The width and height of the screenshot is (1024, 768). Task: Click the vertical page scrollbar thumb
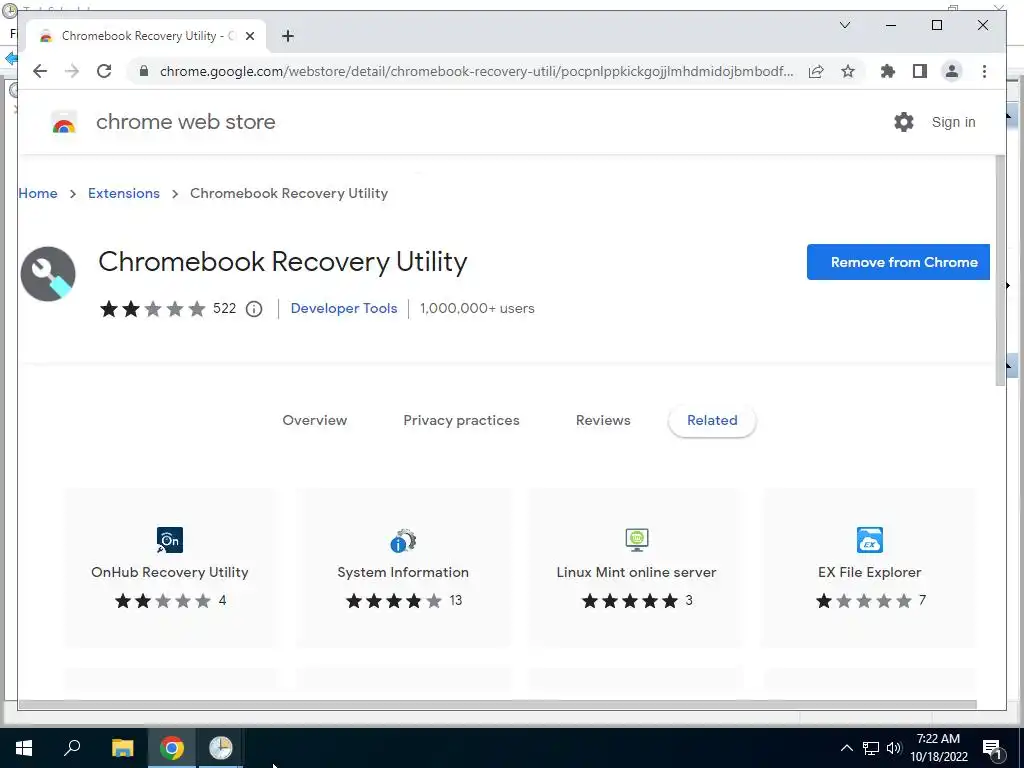point(1000,270)
